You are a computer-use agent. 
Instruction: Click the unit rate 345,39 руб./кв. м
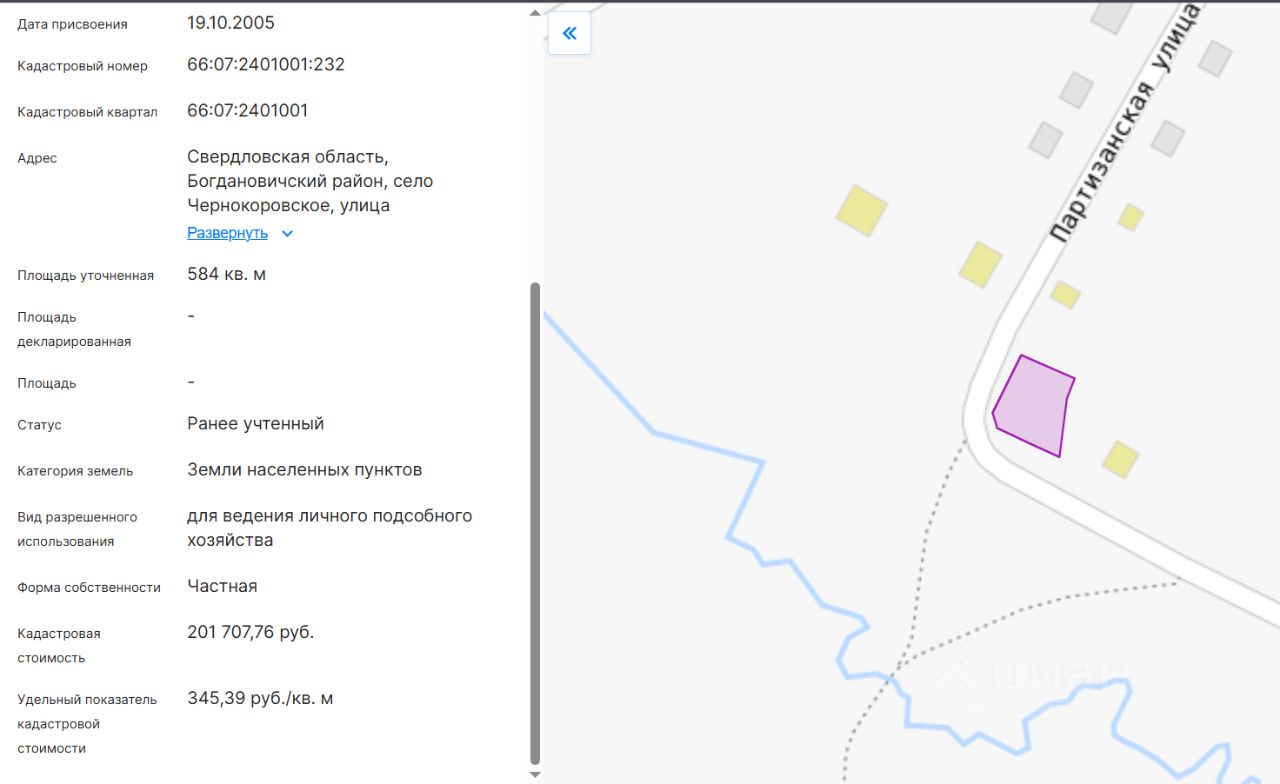(260, 698)
